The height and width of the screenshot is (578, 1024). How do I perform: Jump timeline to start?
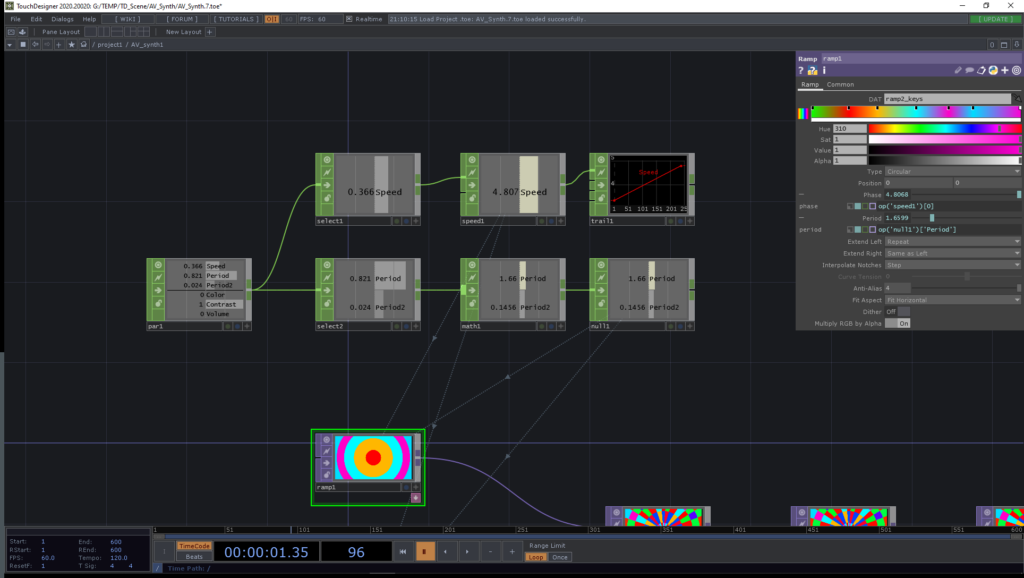point(402,551)
